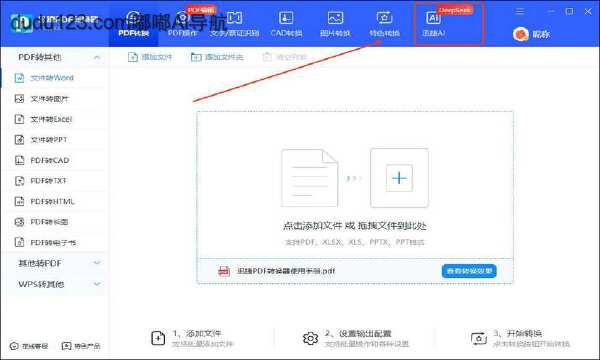Open the 迅捷AI DeepSeek tool
Viewport: 600px width, 360px height.
pyautogui.click(x=434, y=24)
